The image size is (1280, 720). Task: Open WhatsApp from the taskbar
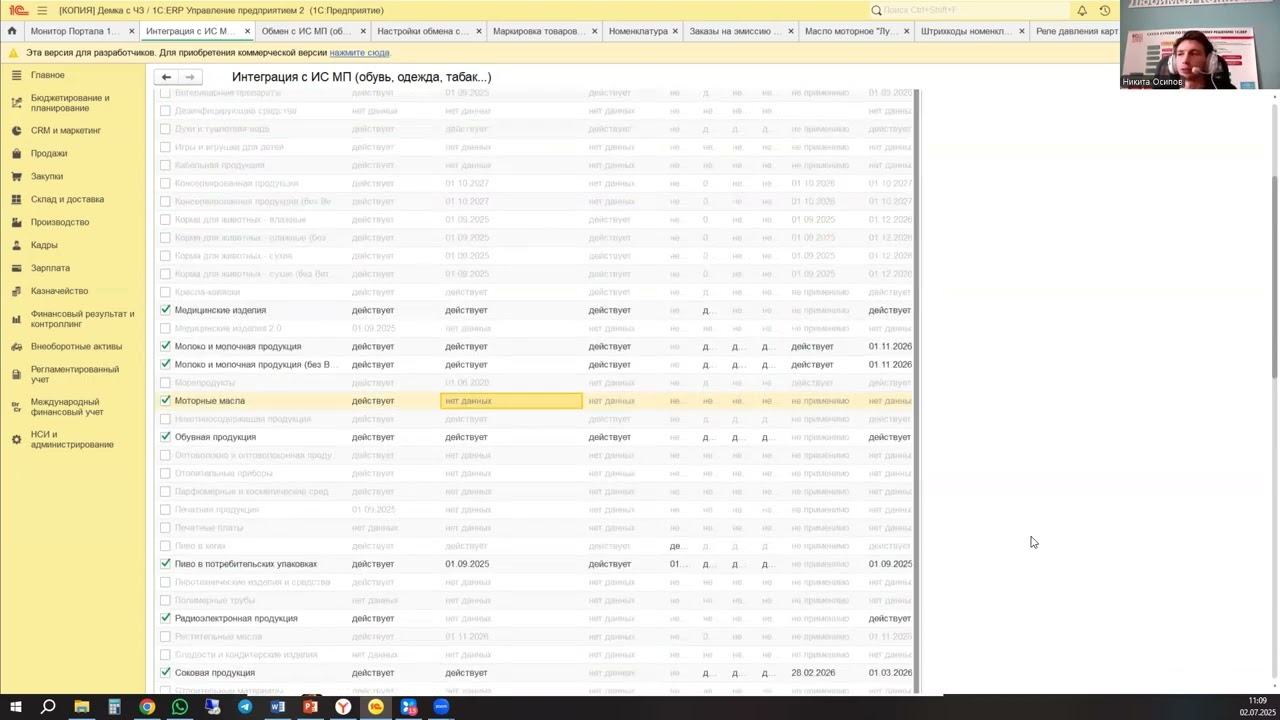tap(180, 707)
